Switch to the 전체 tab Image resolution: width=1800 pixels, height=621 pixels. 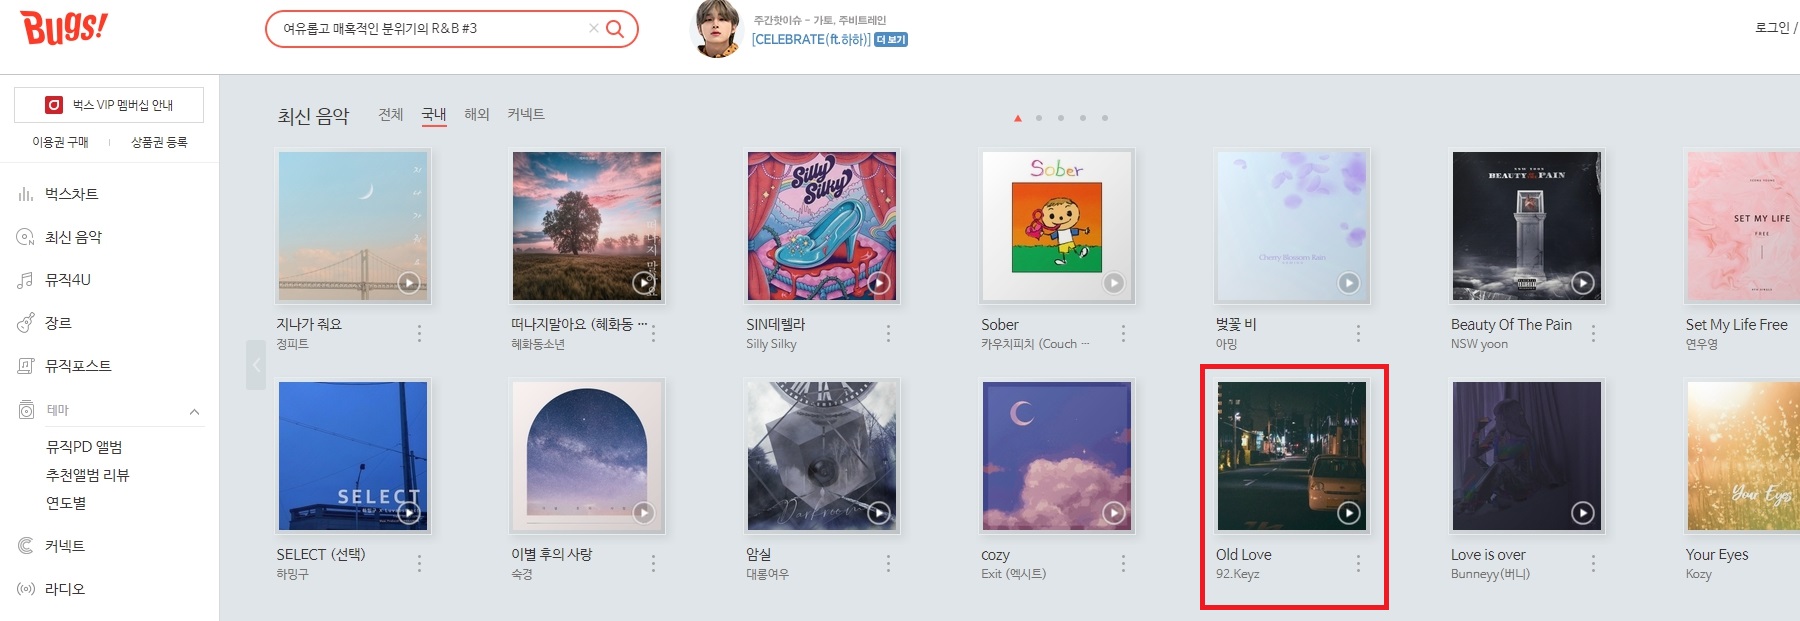(x=391, y=115)
